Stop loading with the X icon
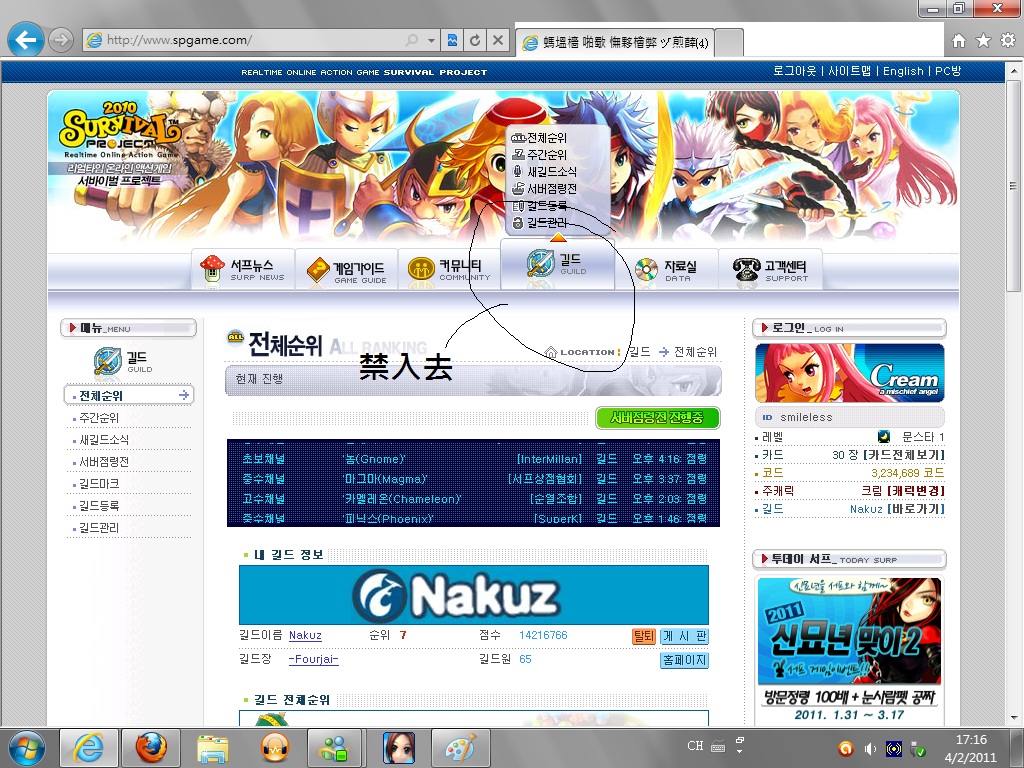Viewport: 1024px width, 768px height. click(x=498, y=40)
